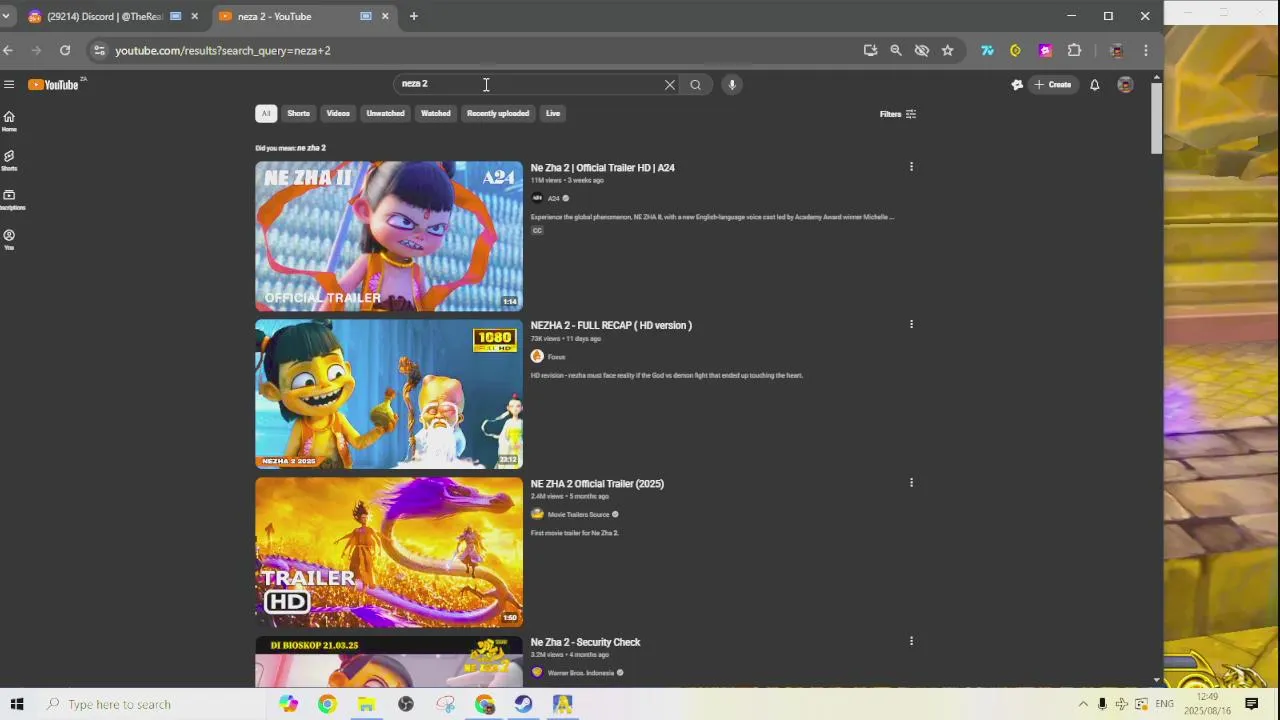Click the eye-slash icon in address bar
The image size is (1280, 720).
[x=922, y=50]
